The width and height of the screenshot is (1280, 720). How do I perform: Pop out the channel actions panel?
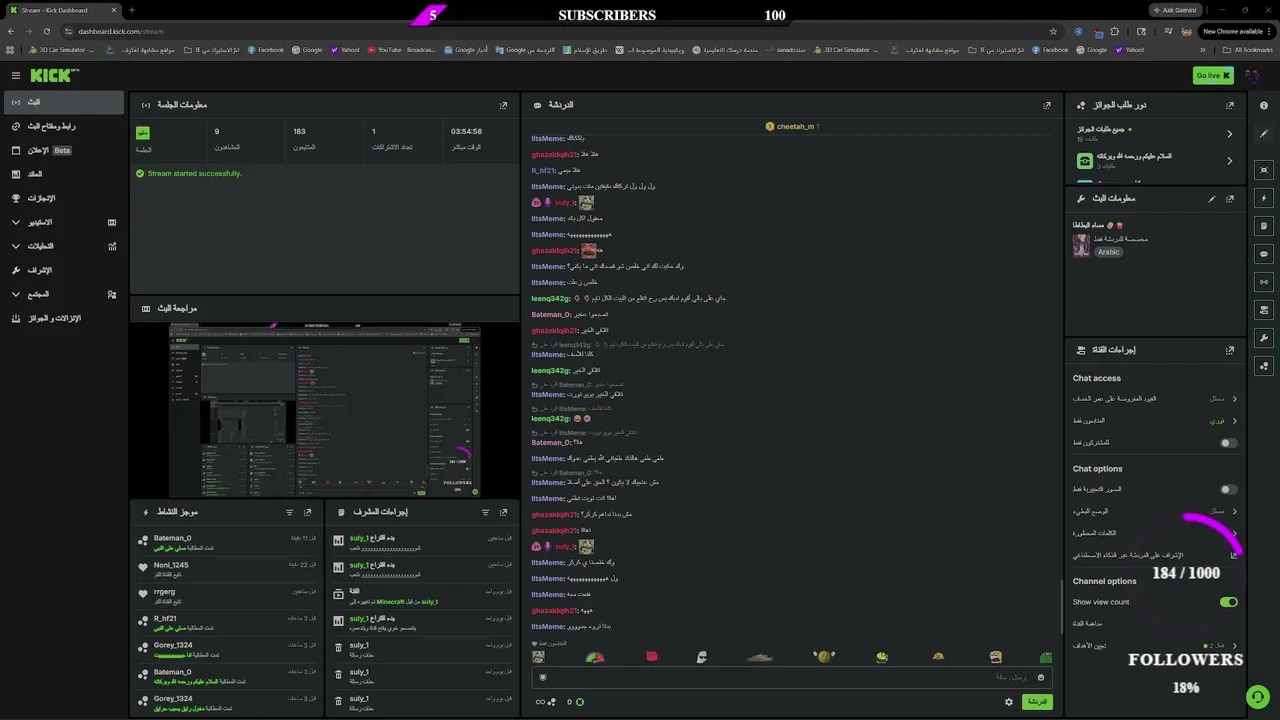[x=1230, y=350]
